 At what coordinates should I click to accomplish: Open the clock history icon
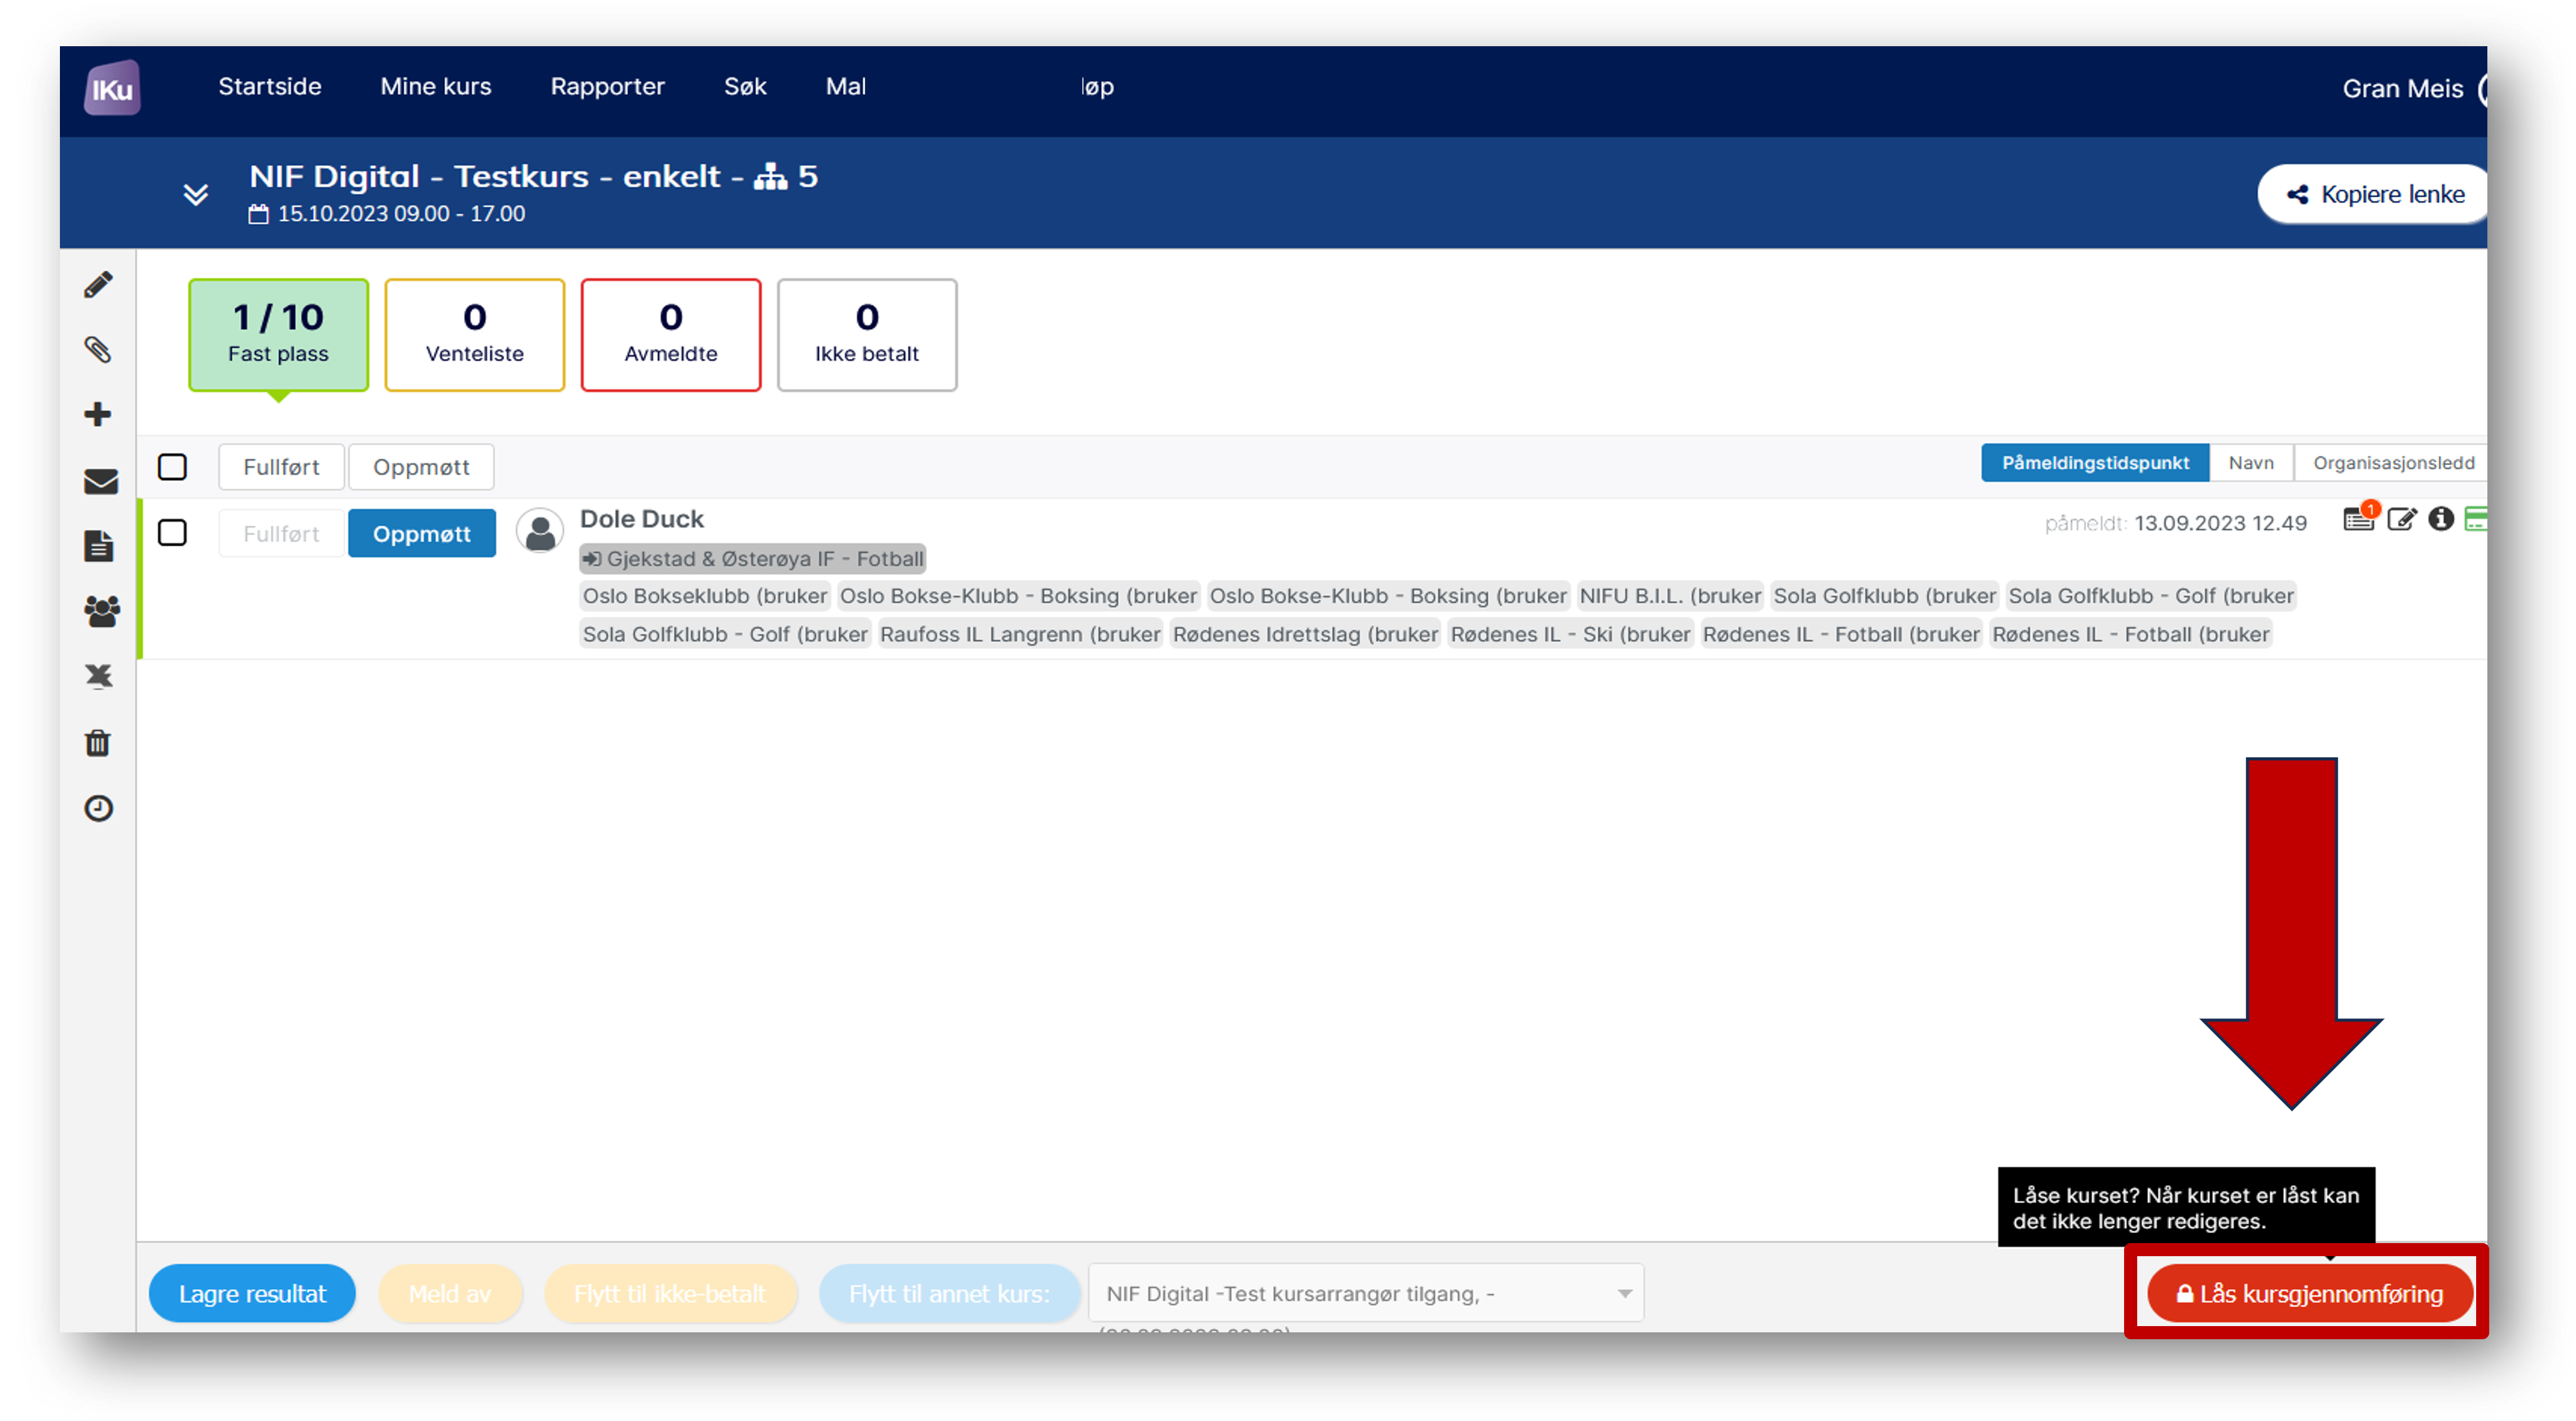98,808
